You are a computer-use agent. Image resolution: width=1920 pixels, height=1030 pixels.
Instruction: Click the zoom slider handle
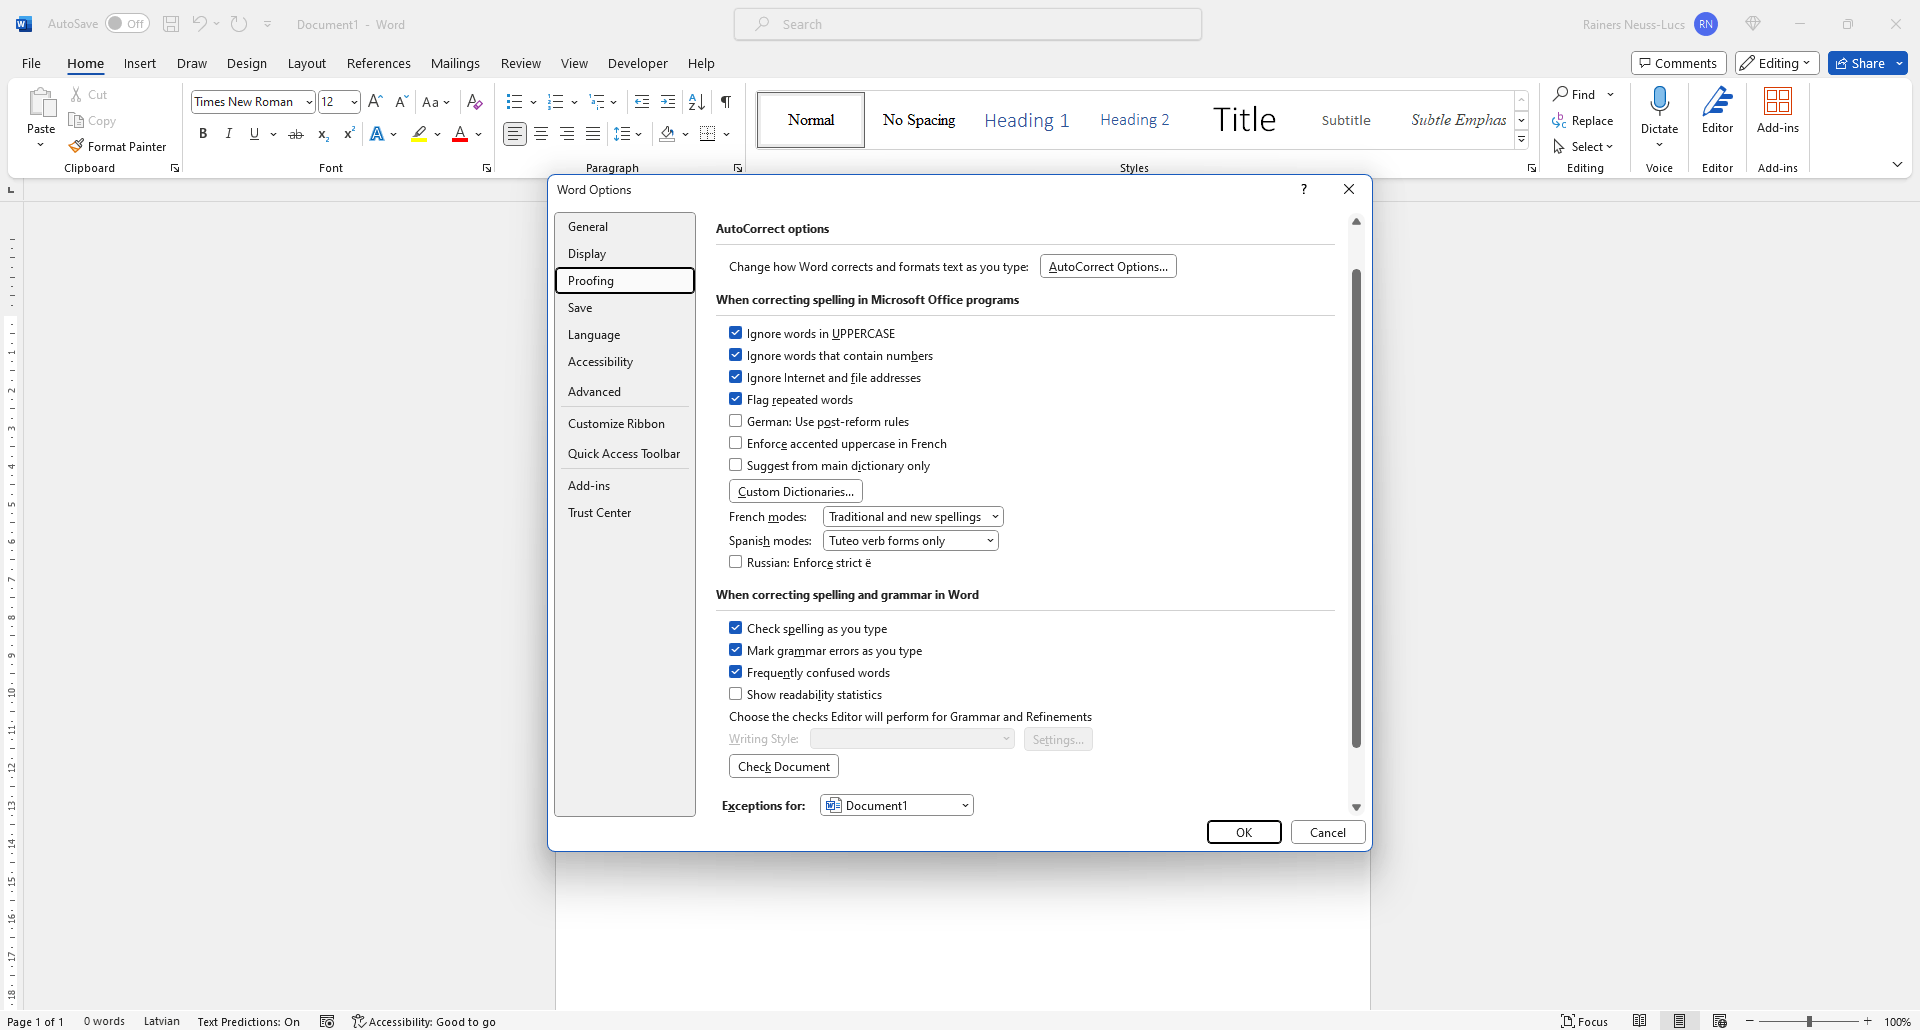(x=1809, y=1021)
